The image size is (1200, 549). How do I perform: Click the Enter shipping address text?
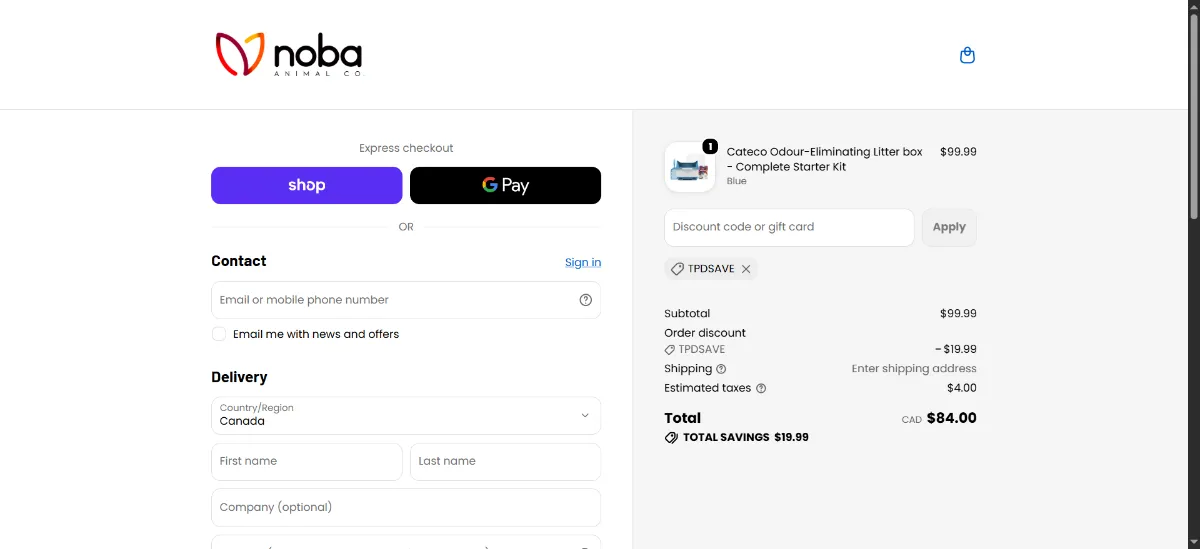coord(914,369)
